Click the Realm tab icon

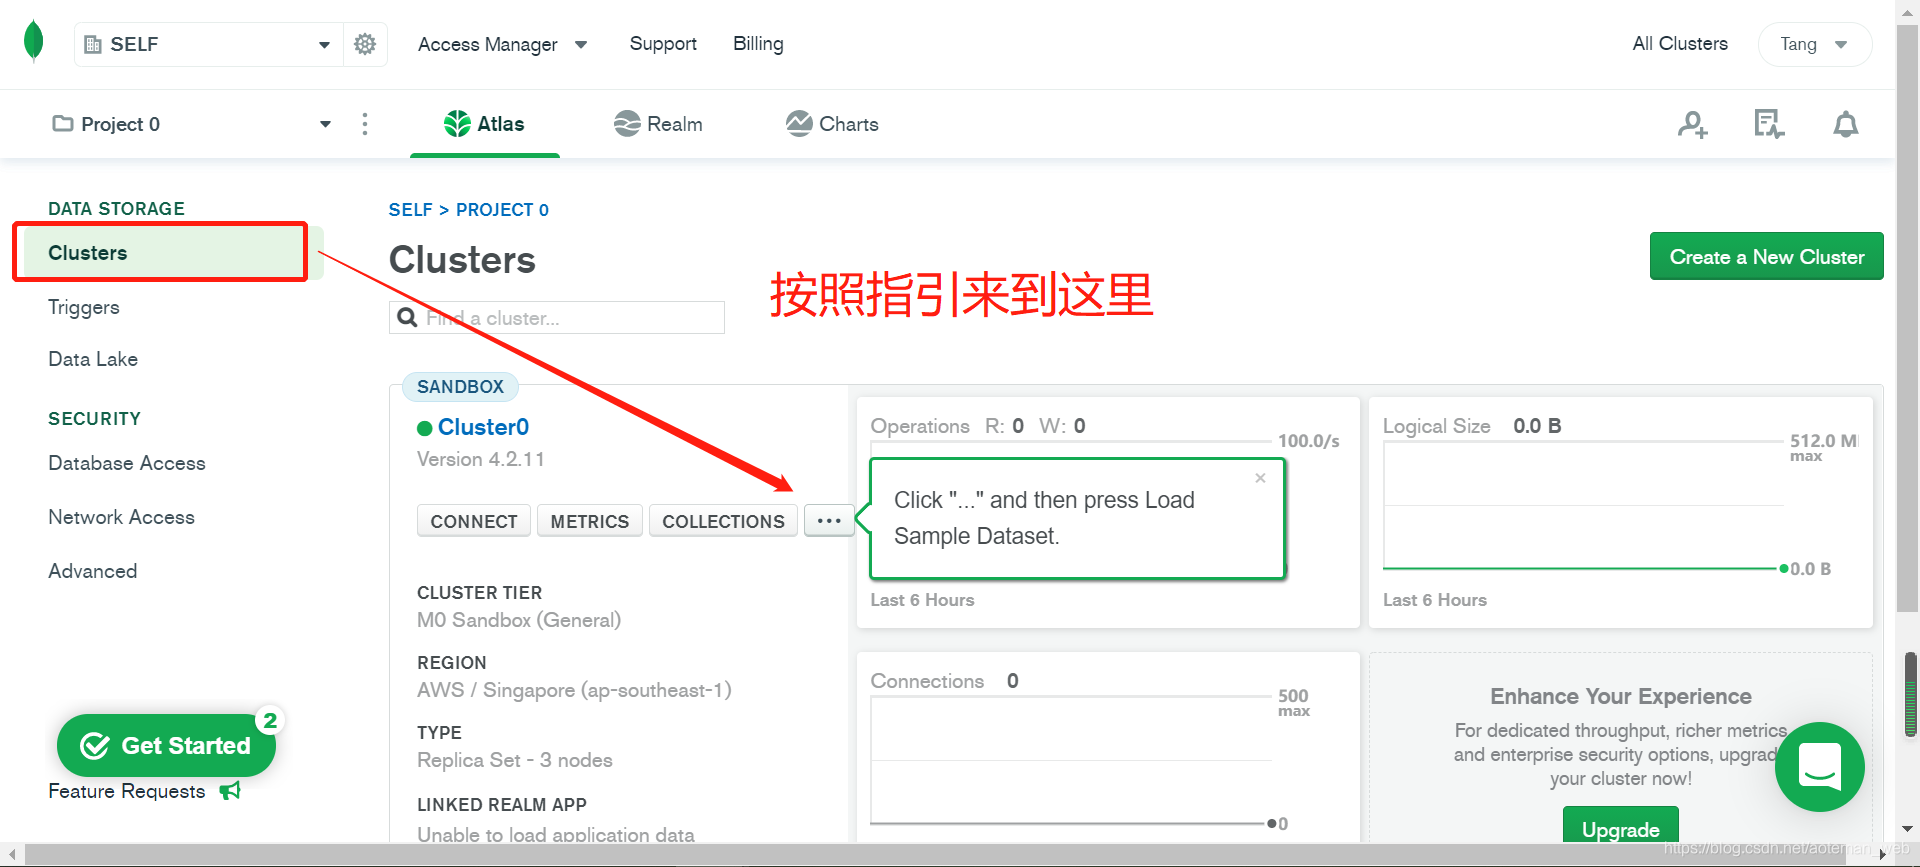627,124
